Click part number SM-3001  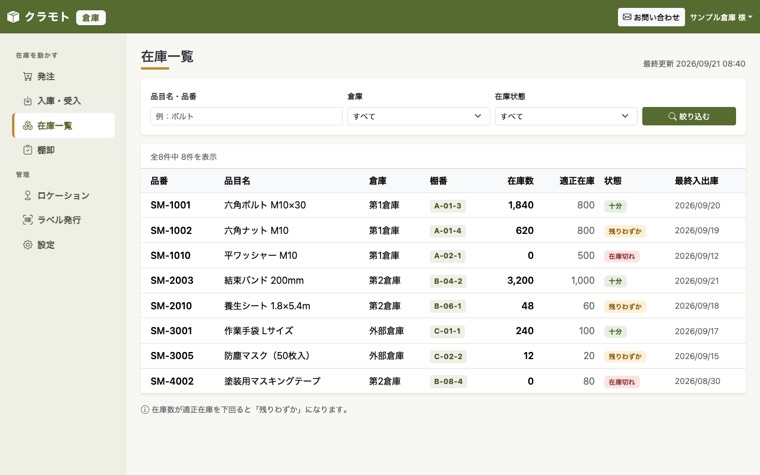click(x=171, y=331)
